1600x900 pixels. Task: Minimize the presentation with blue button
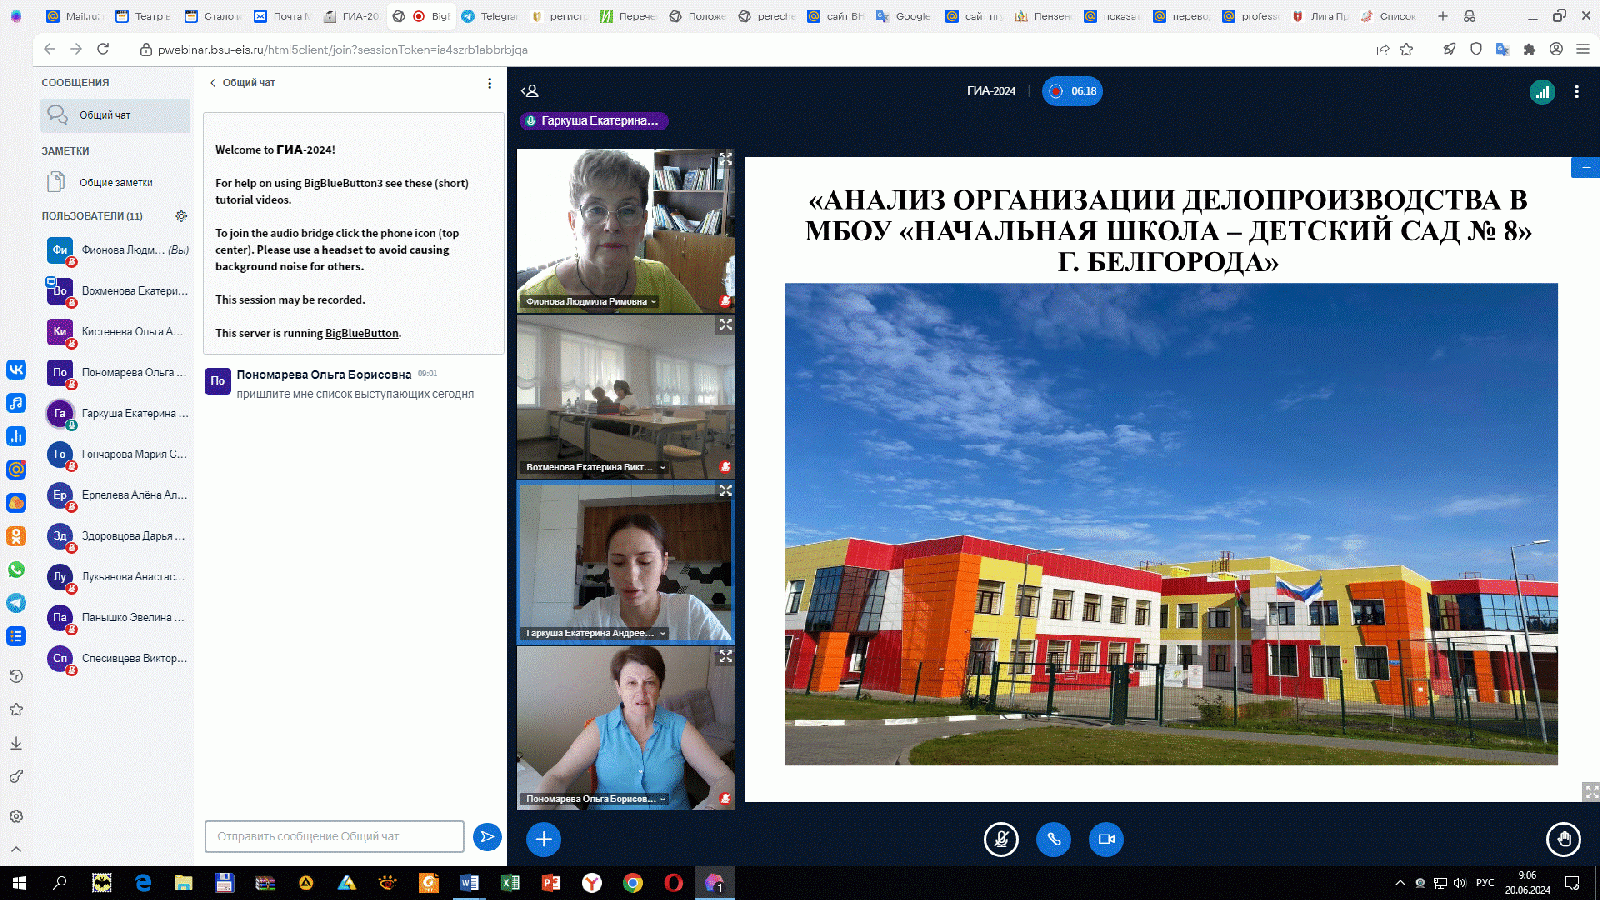[1585, 167]
